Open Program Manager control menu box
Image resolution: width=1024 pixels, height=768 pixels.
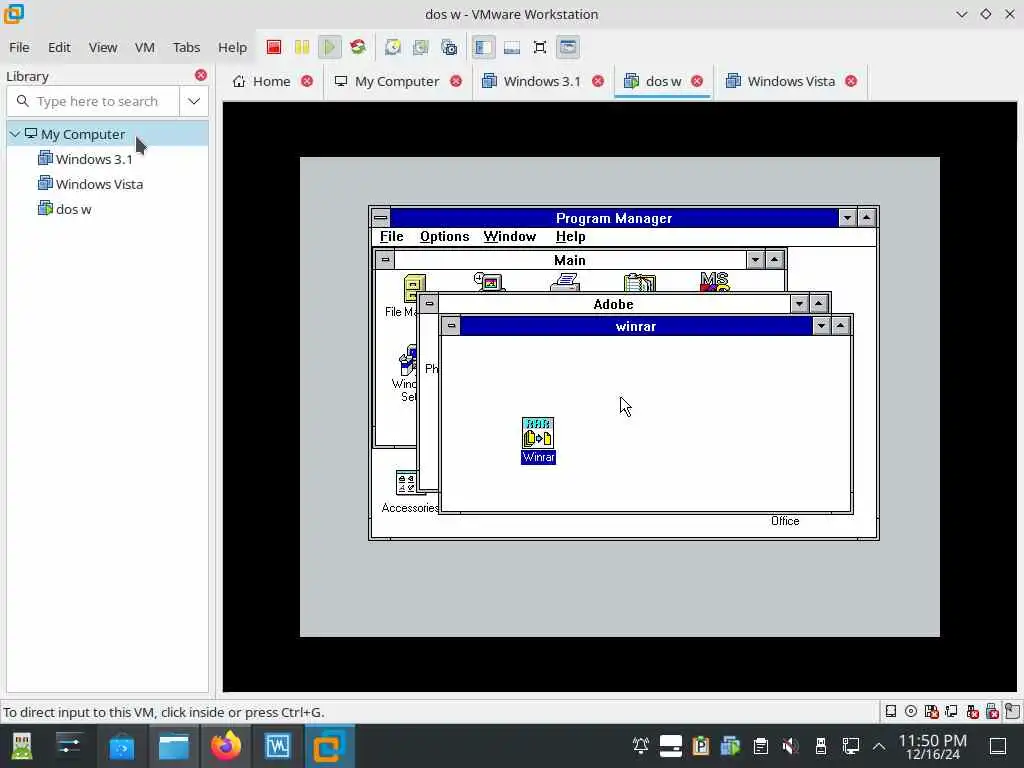[381, 217]
